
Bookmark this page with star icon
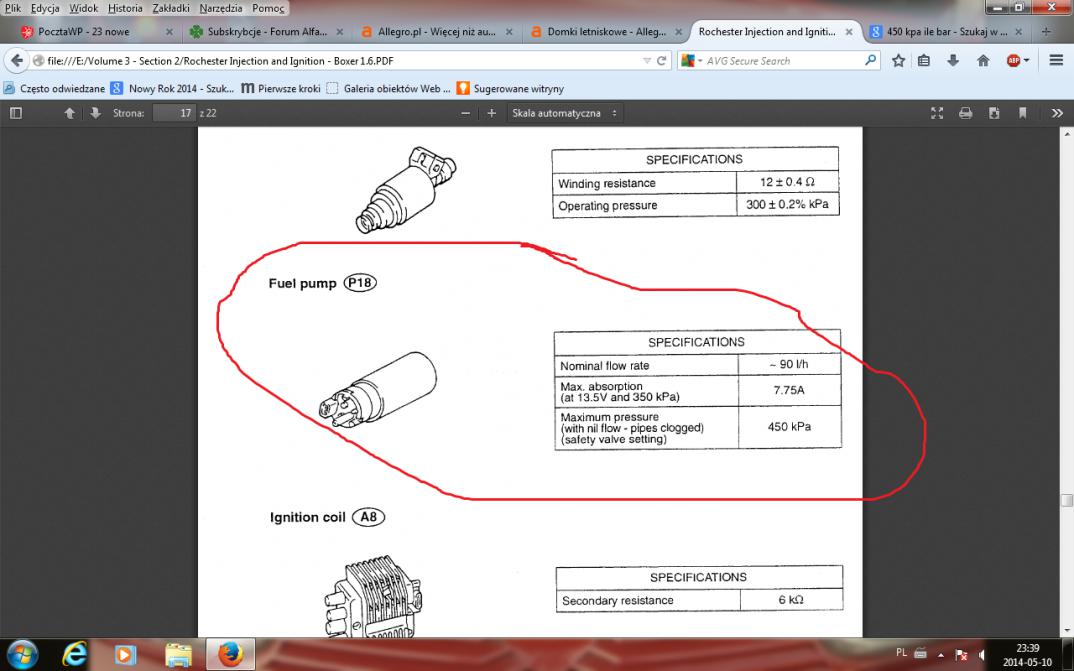[898, 60]
